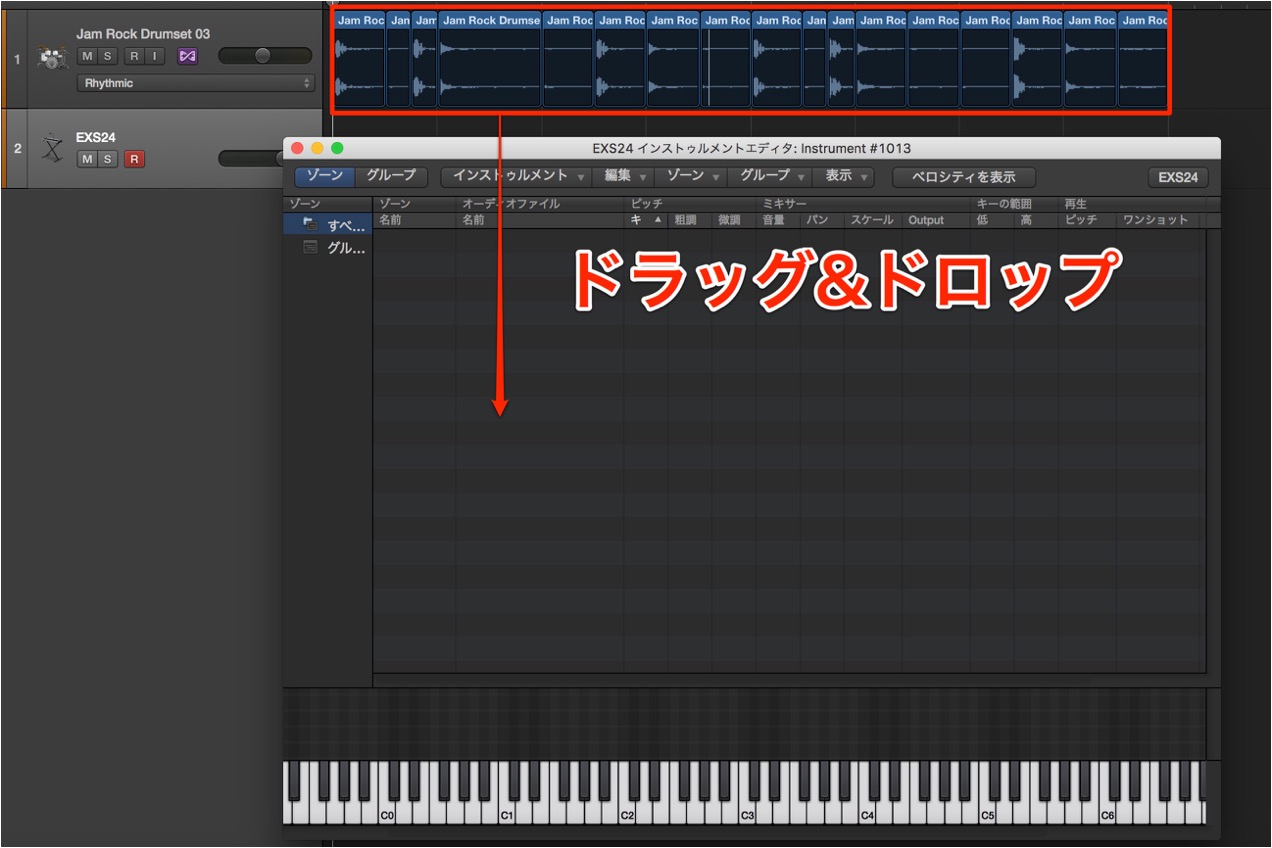
Task: Solo the EXS24 track
Action: point(107,159)
